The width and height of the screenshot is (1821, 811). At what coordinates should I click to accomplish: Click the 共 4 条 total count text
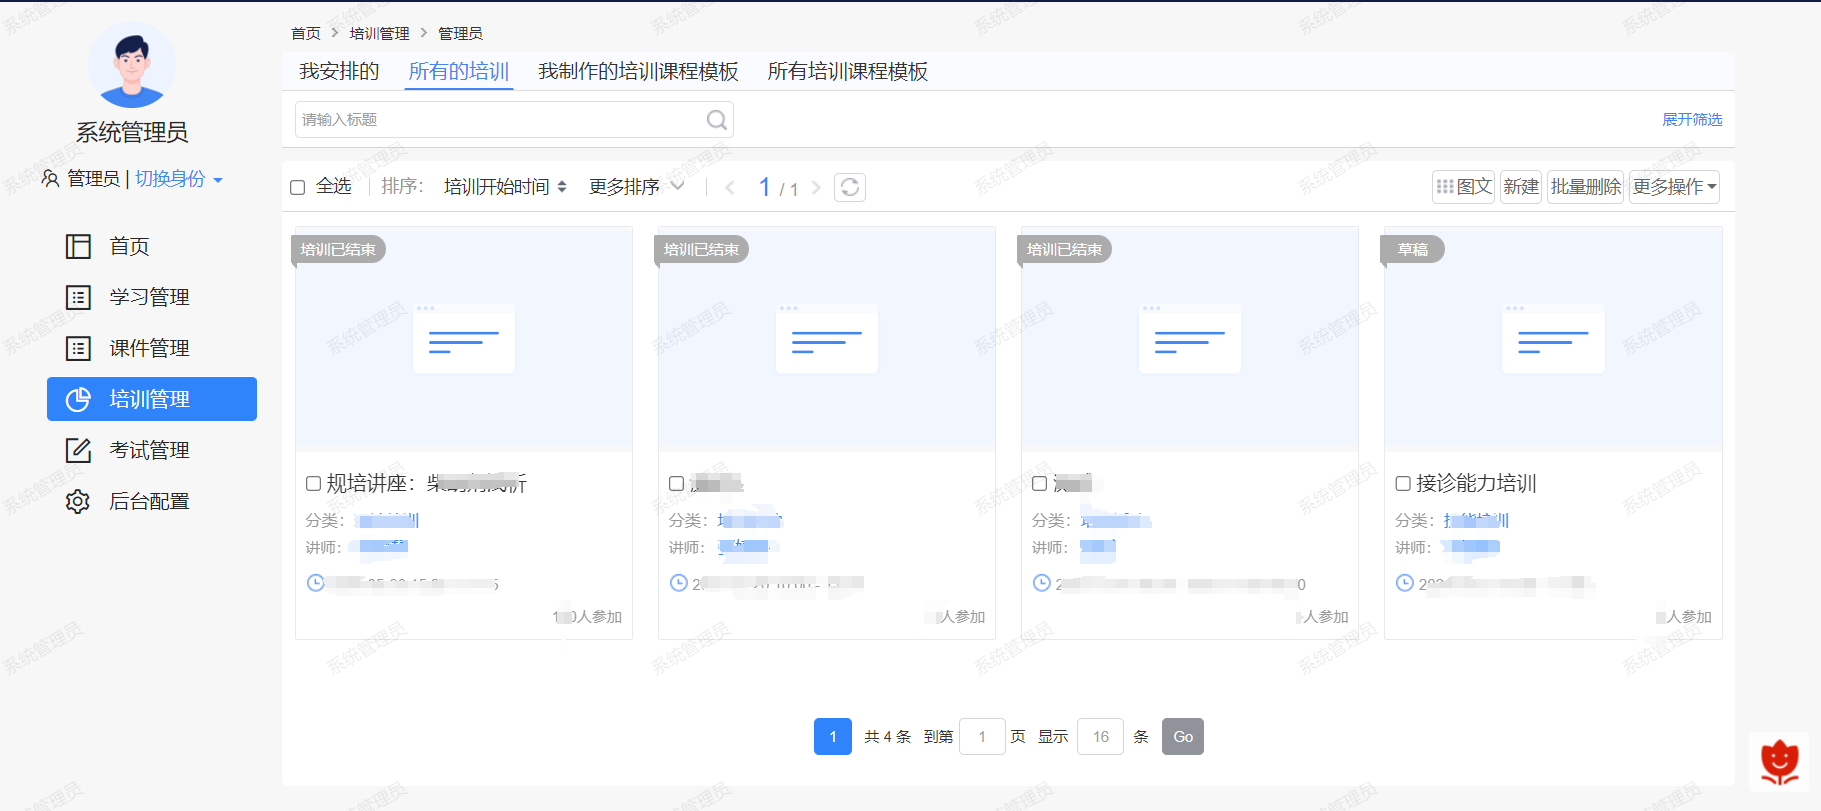click(x=888, y=737)
